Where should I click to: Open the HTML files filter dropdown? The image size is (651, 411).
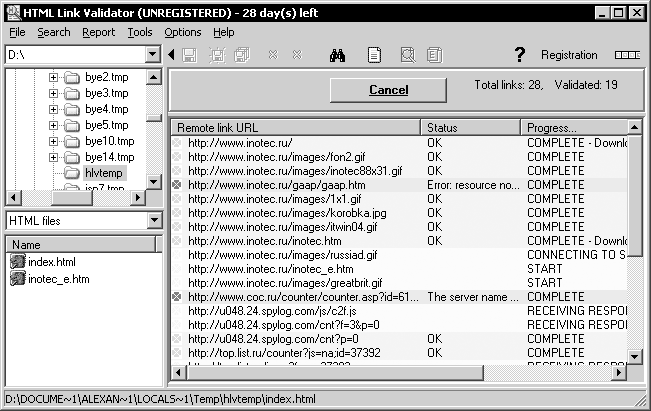tap(154, 220)
